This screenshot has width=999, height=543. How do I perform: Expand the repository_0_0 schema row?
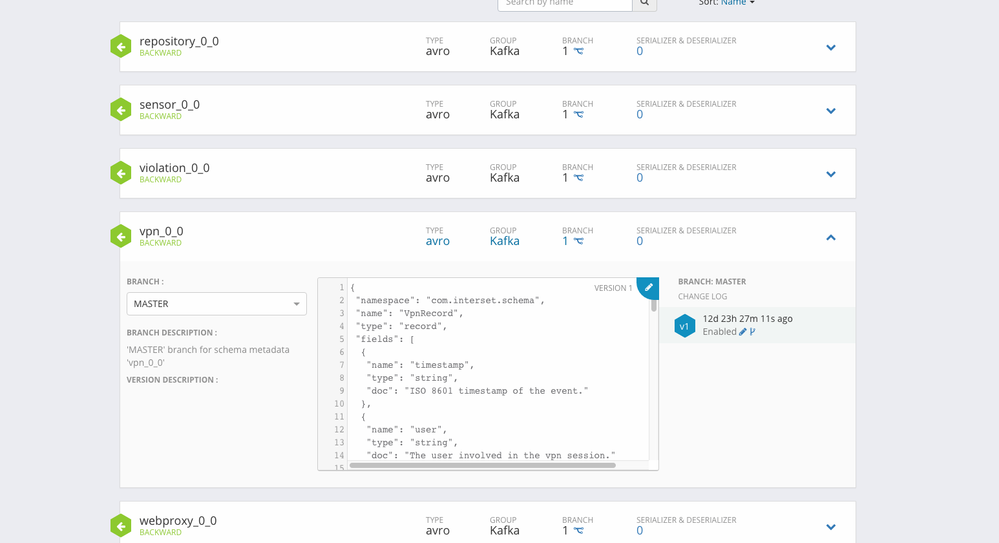pos(830,48)
